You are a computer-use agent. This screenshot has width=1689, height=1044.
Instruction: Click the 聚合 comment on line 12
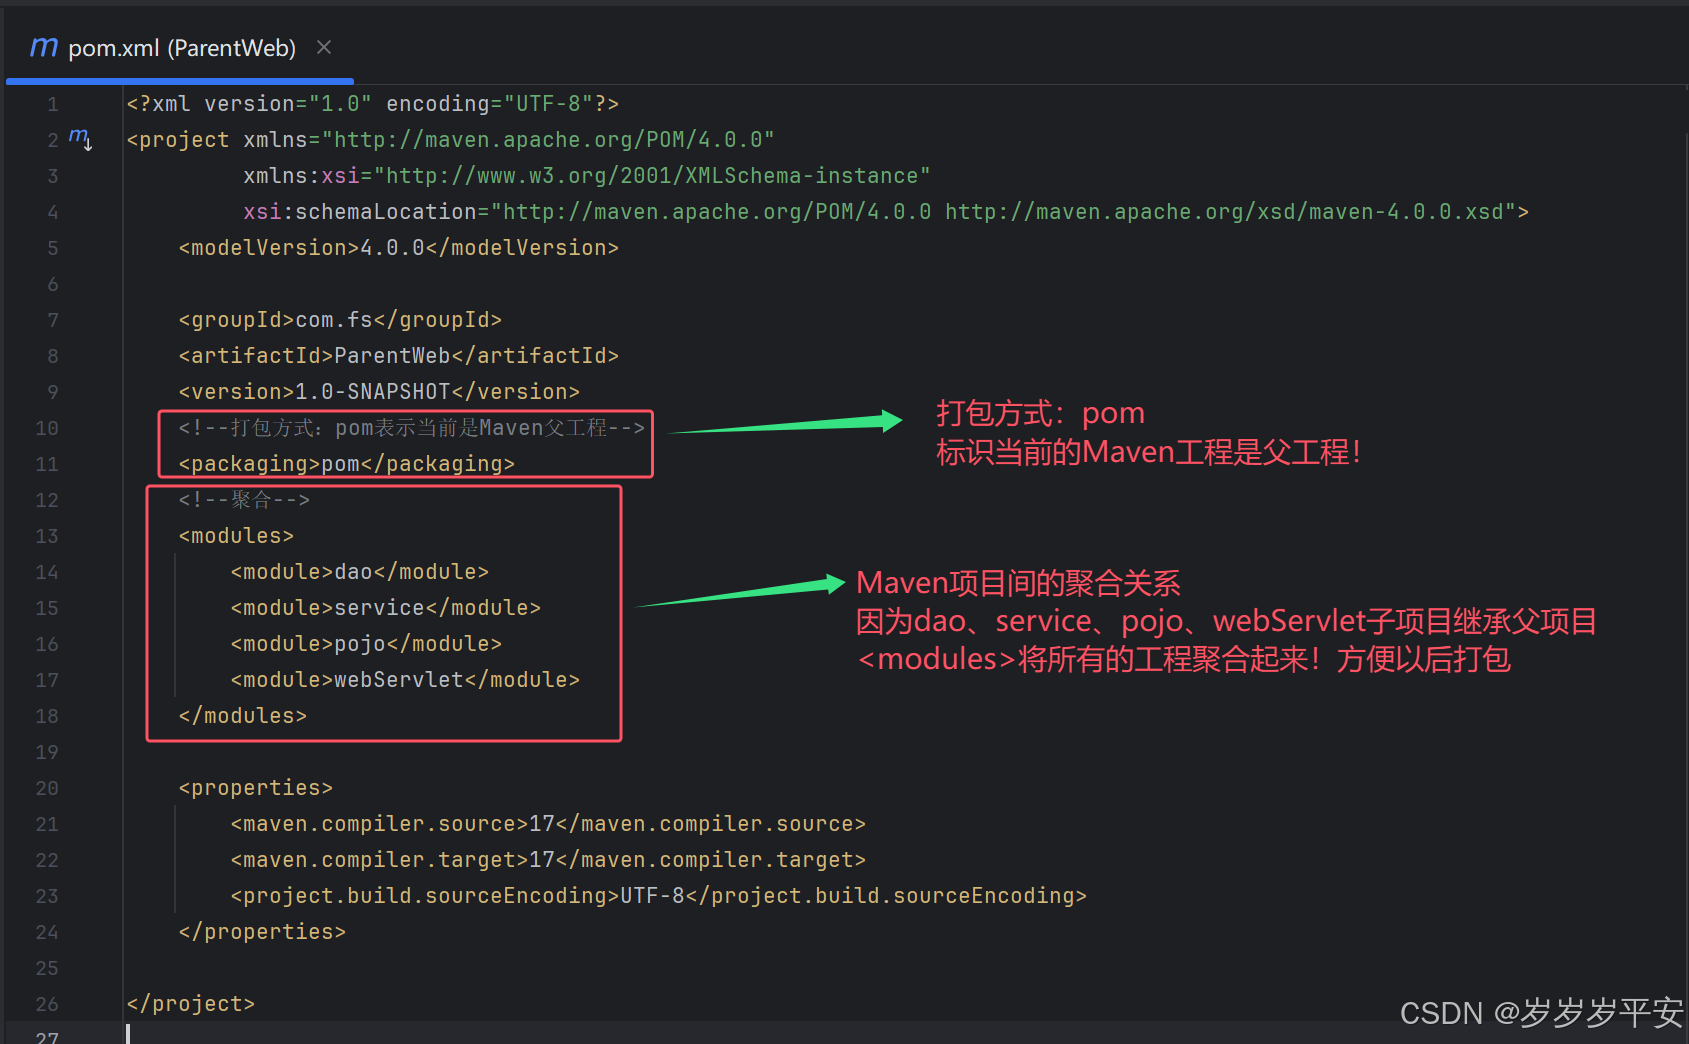pos(244,500)
